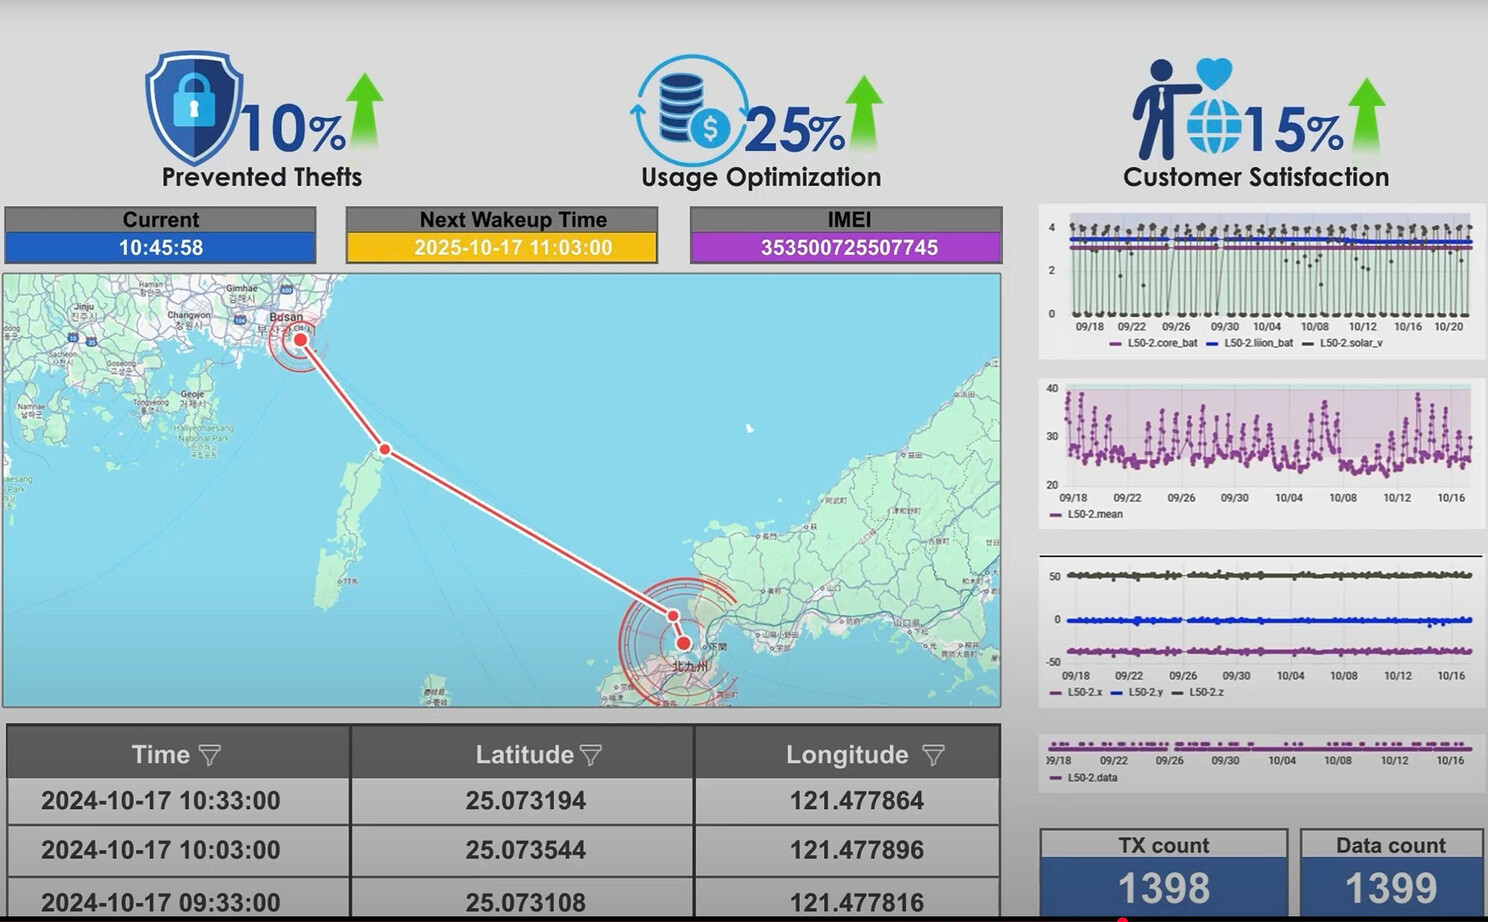Click the IMEI value 353500725507745
The image size is (1488, 922).
pyautogui.click(x=848, y=248)
